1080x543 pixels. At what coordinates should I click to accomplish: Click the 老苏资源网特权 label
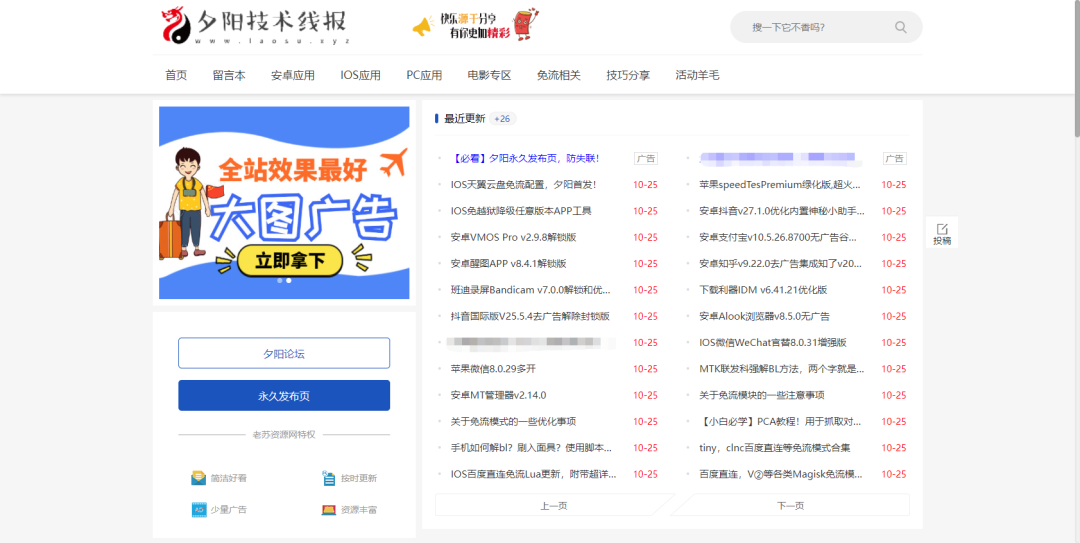(x=284, y=435)
